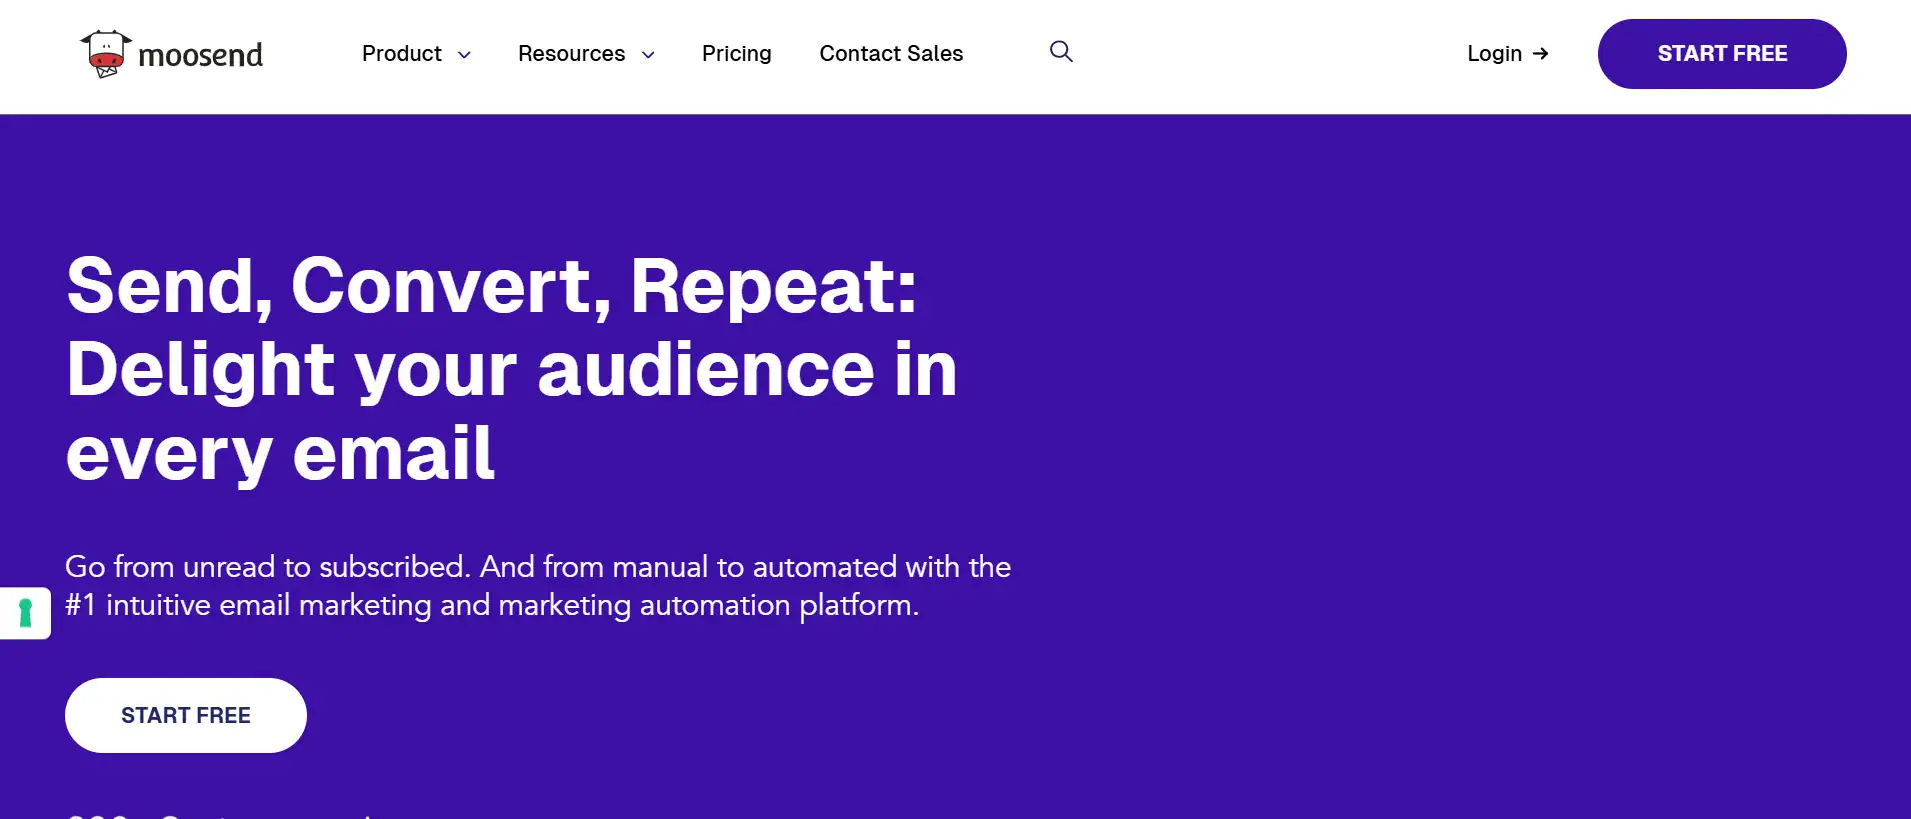This screenshot has height=819, width=1911.
Task: Click the Moosend cow logo icon
Action: click(106, 53)
